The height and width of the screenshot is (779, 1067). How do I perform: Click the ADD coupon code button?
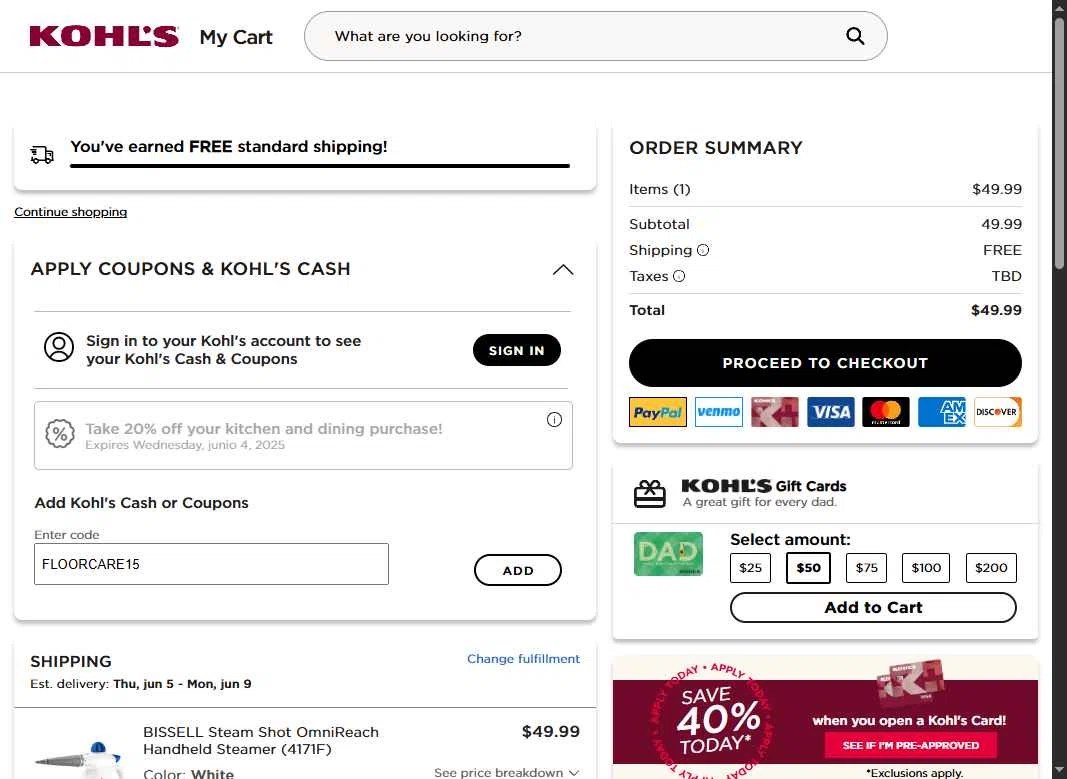pyautogui.click(x=518, y=570)
